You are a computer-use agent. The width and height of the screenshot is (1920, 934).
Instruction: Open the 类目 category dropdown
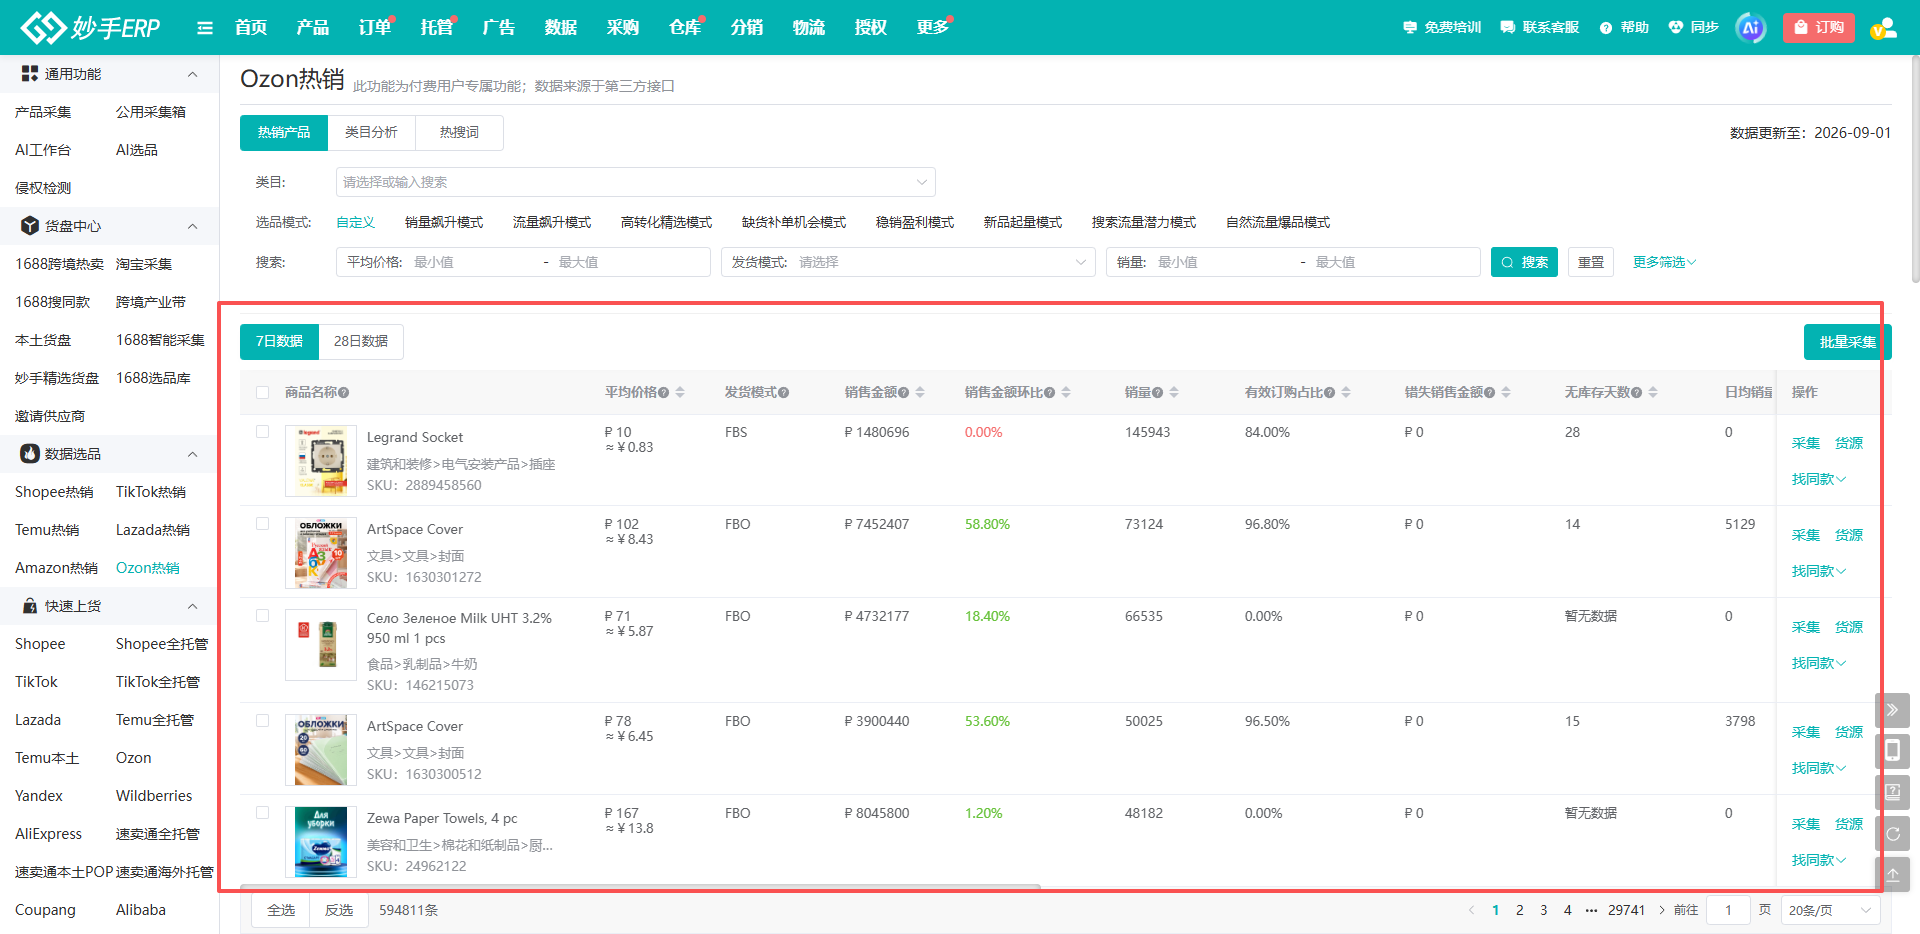click(x=636, y=182)
